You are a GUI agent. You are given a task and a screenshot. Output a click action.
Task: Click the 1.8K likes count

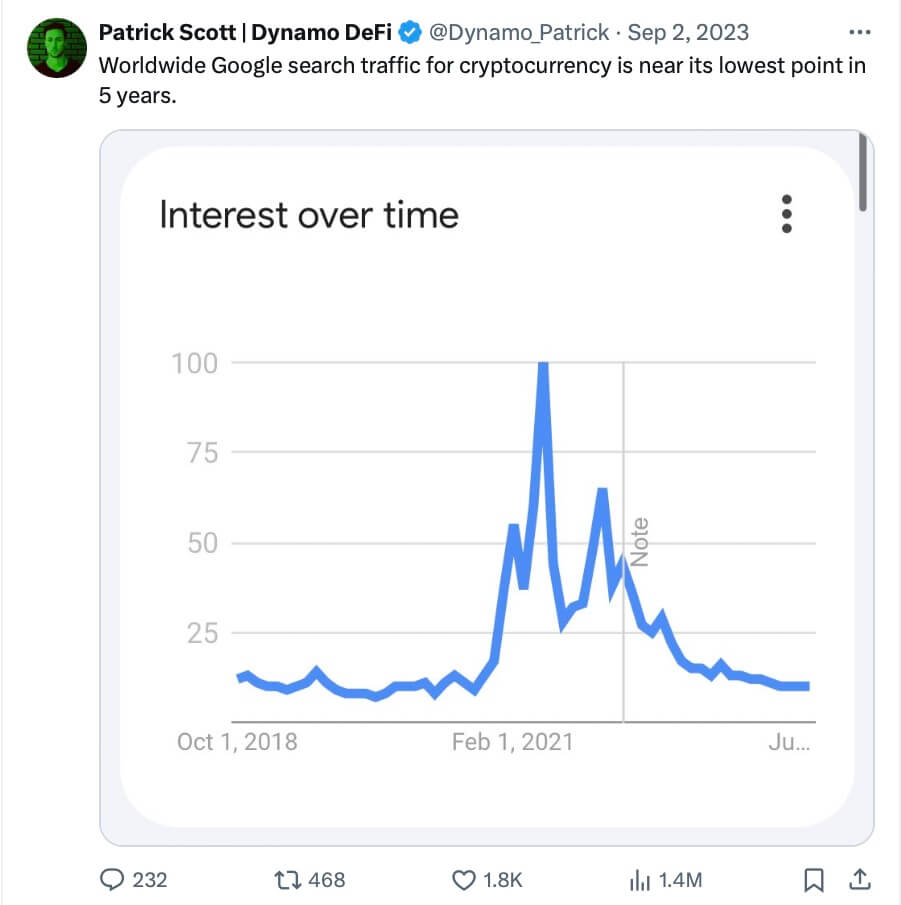[x=503, y=880]
